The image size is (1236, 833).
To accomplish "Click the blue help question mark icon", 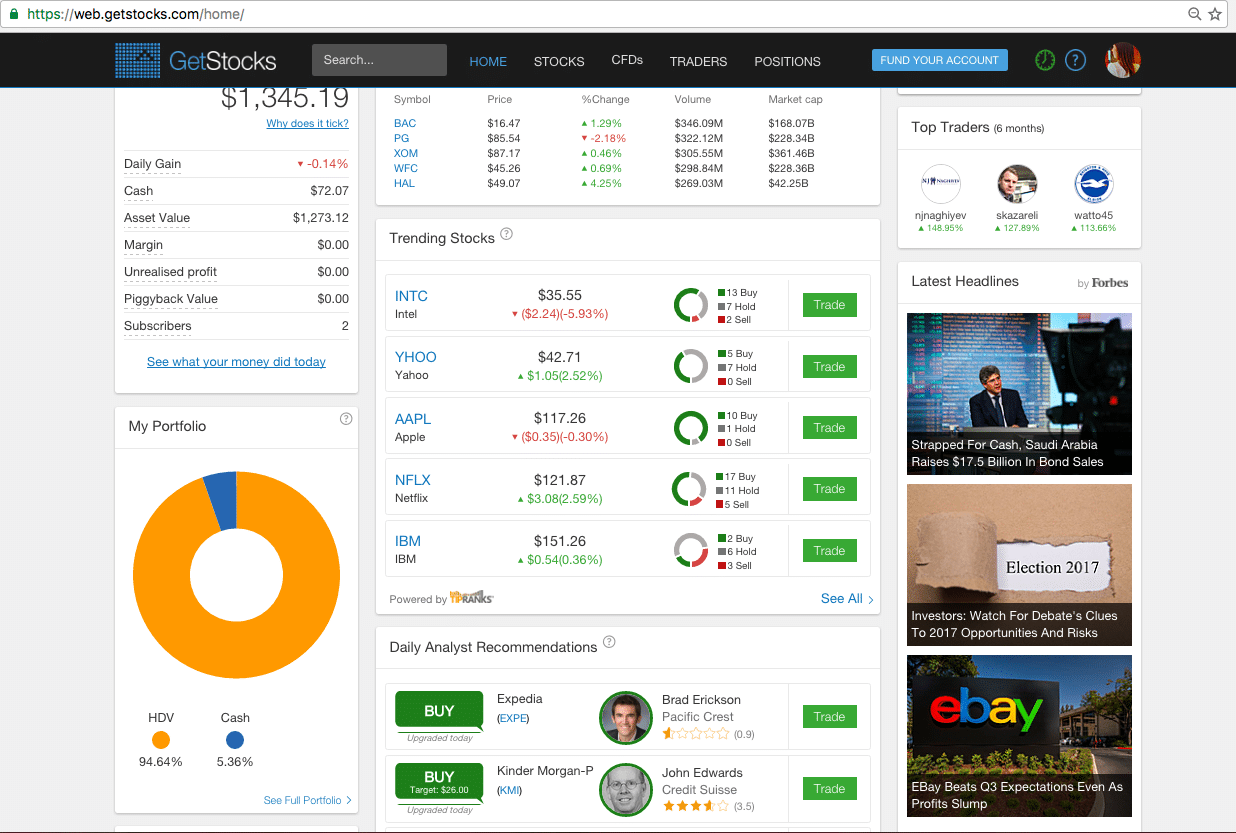I will coord(1075,60).
